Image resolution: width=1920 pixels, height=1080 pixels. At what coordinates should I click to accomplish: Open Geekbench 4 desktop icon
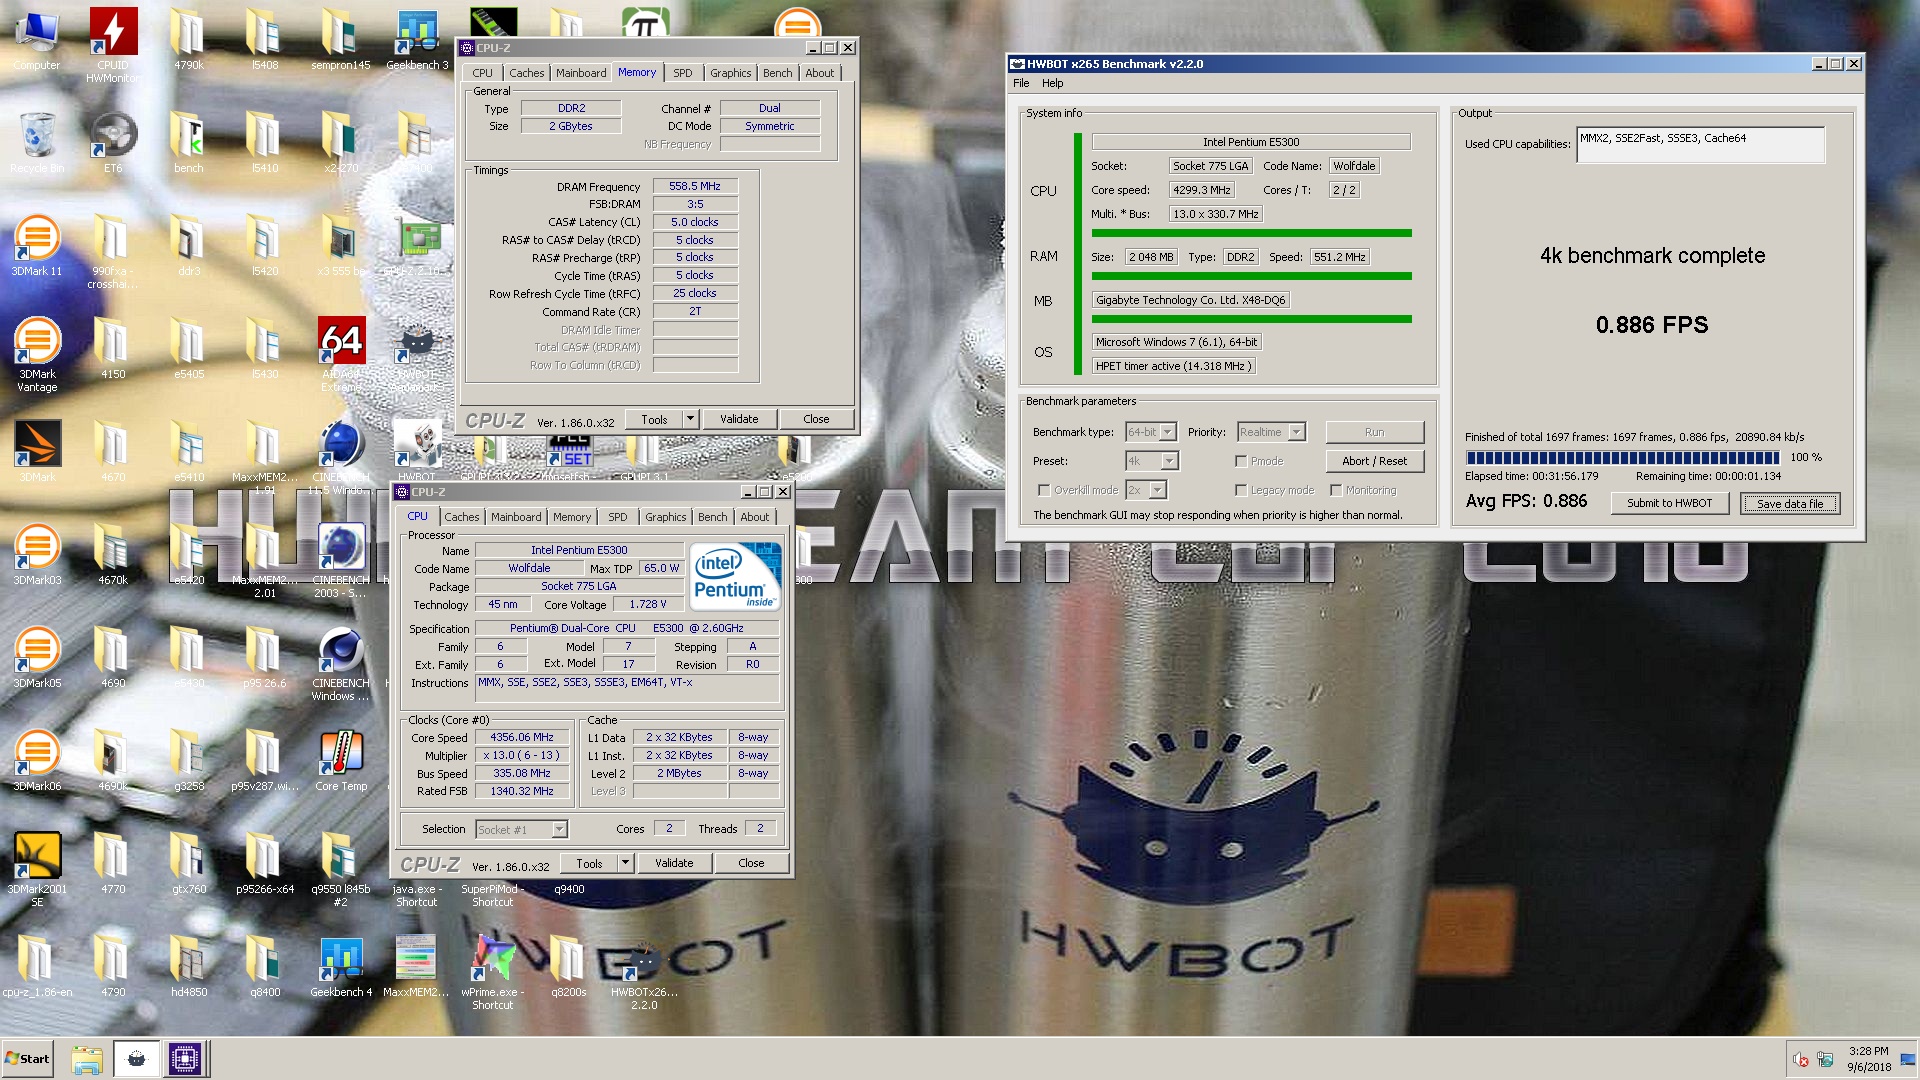341,966
